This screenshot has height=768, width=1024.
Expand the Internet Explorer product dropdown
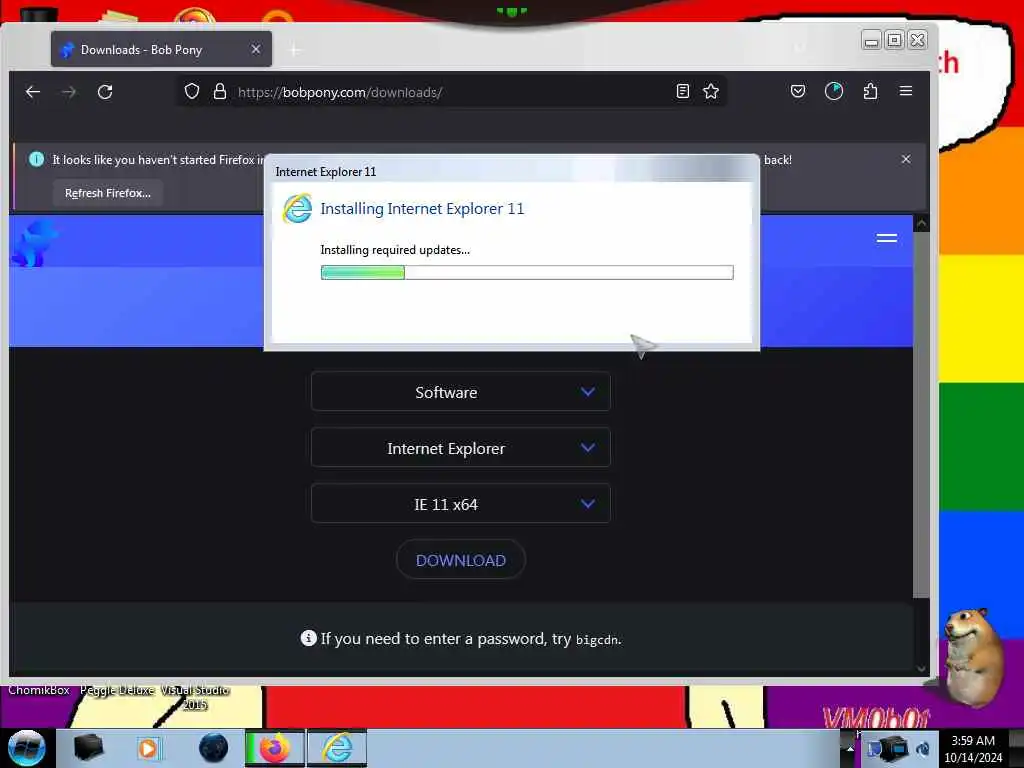(460, 448)
